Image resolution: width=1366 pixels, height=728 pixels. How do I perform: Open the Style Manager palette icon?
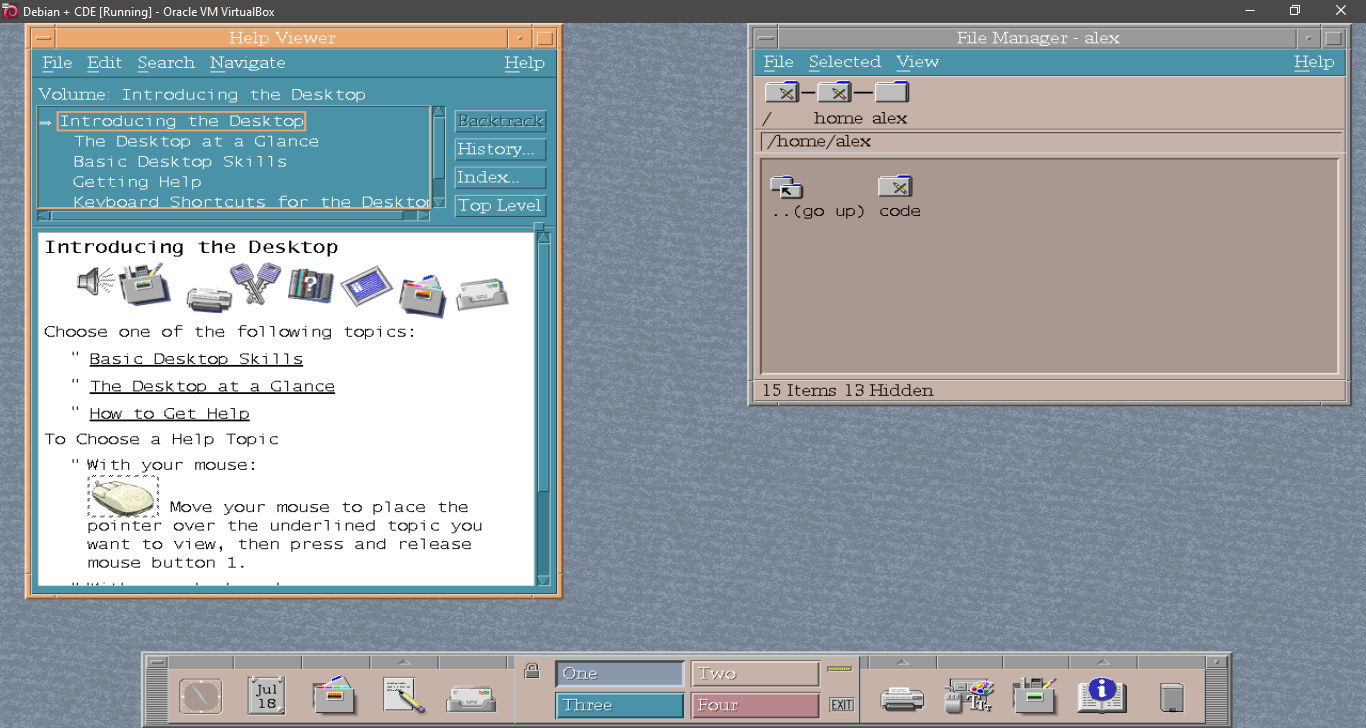[x=968, y=695]
